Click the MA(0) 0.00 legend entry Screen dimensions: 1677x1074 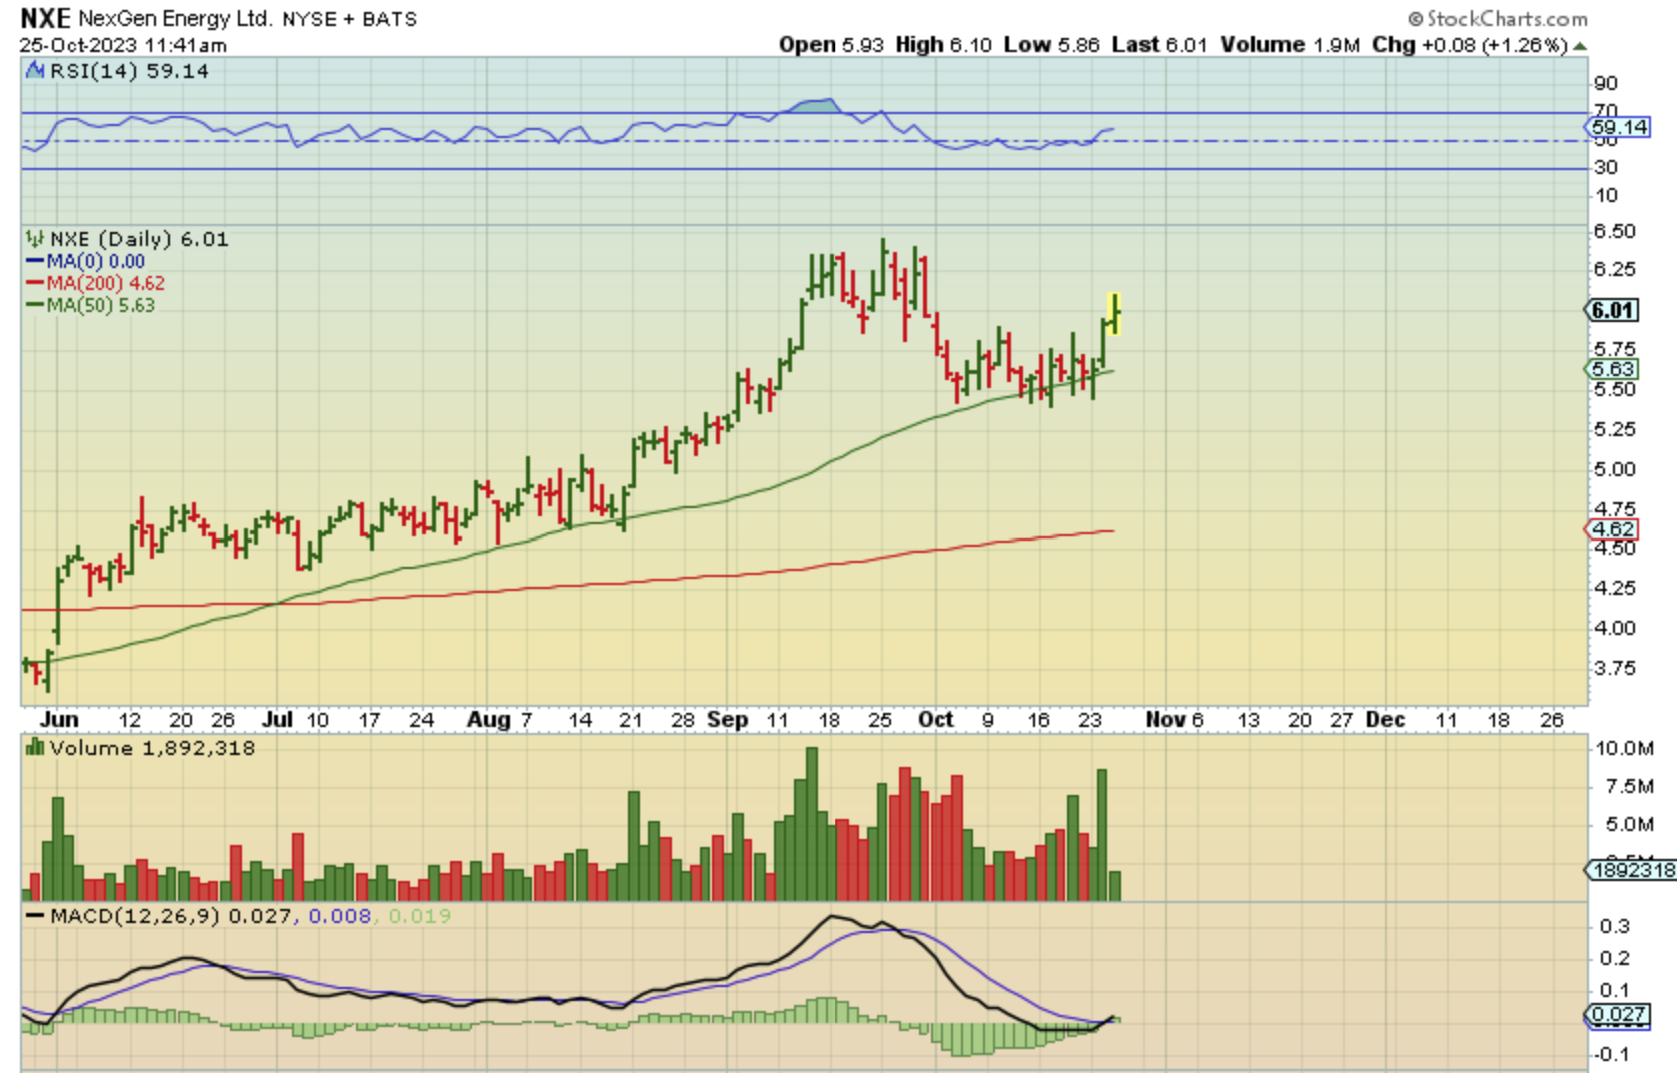point(86,261)
